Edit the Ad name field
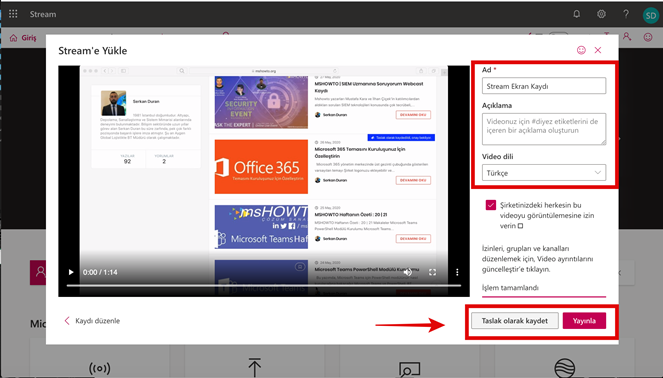The width and height of the screenshot is (663, 378). 544,86
